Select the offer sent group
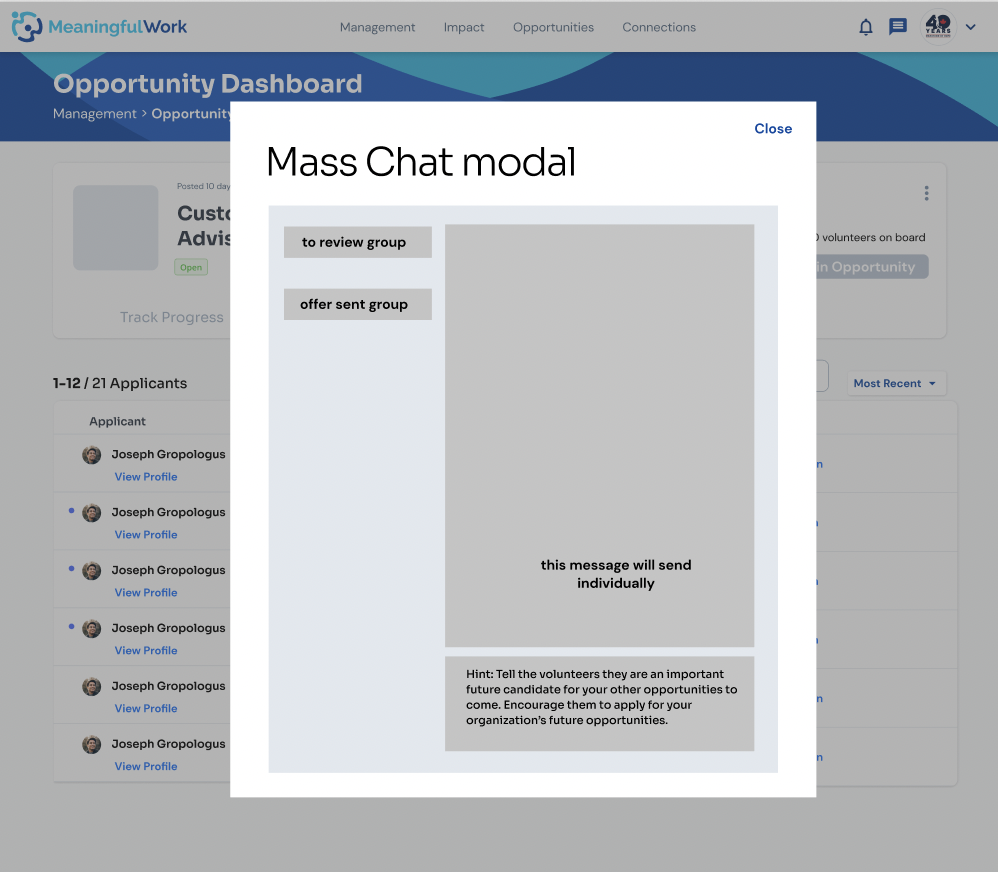Screen dimensions: 998x872 click(x=358, y=304)
